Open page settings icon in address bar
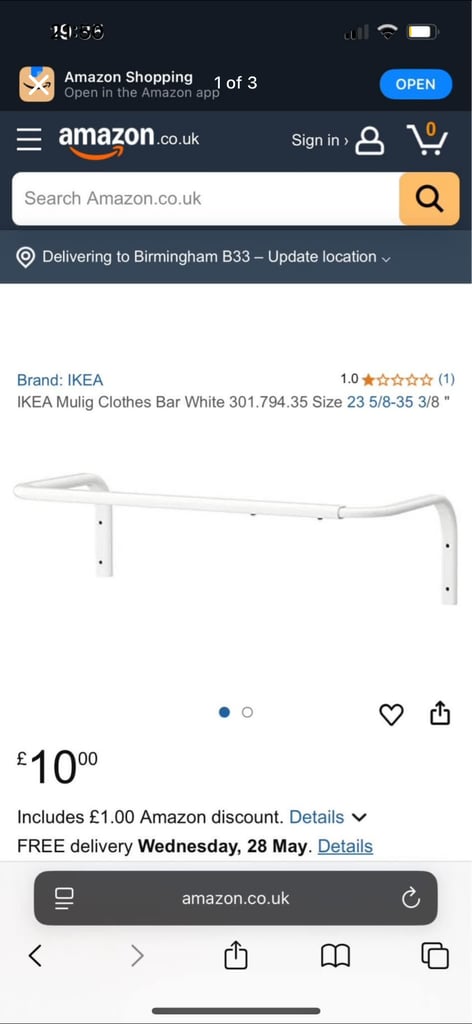Viewport: 472px width, 1024px height. click(64, 899)
